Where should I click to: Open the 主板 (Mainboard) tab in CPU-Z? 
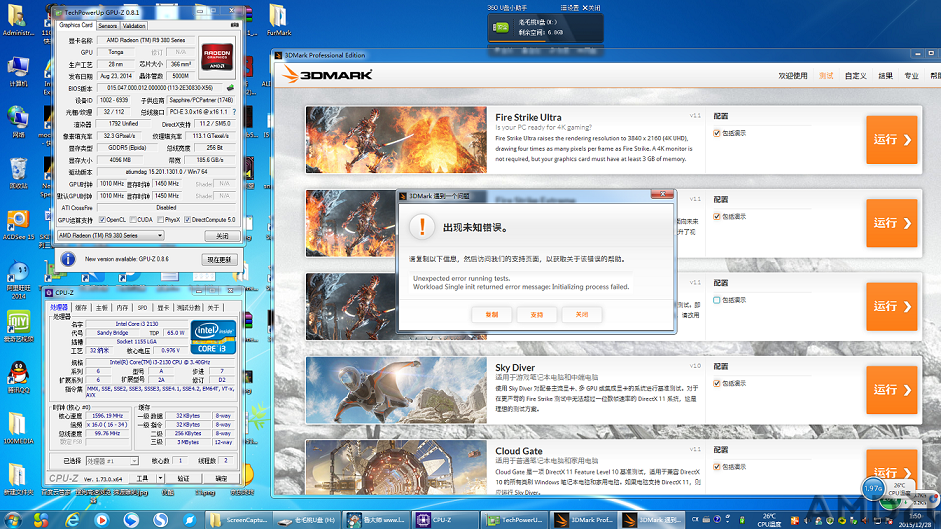tap(101, 307)
